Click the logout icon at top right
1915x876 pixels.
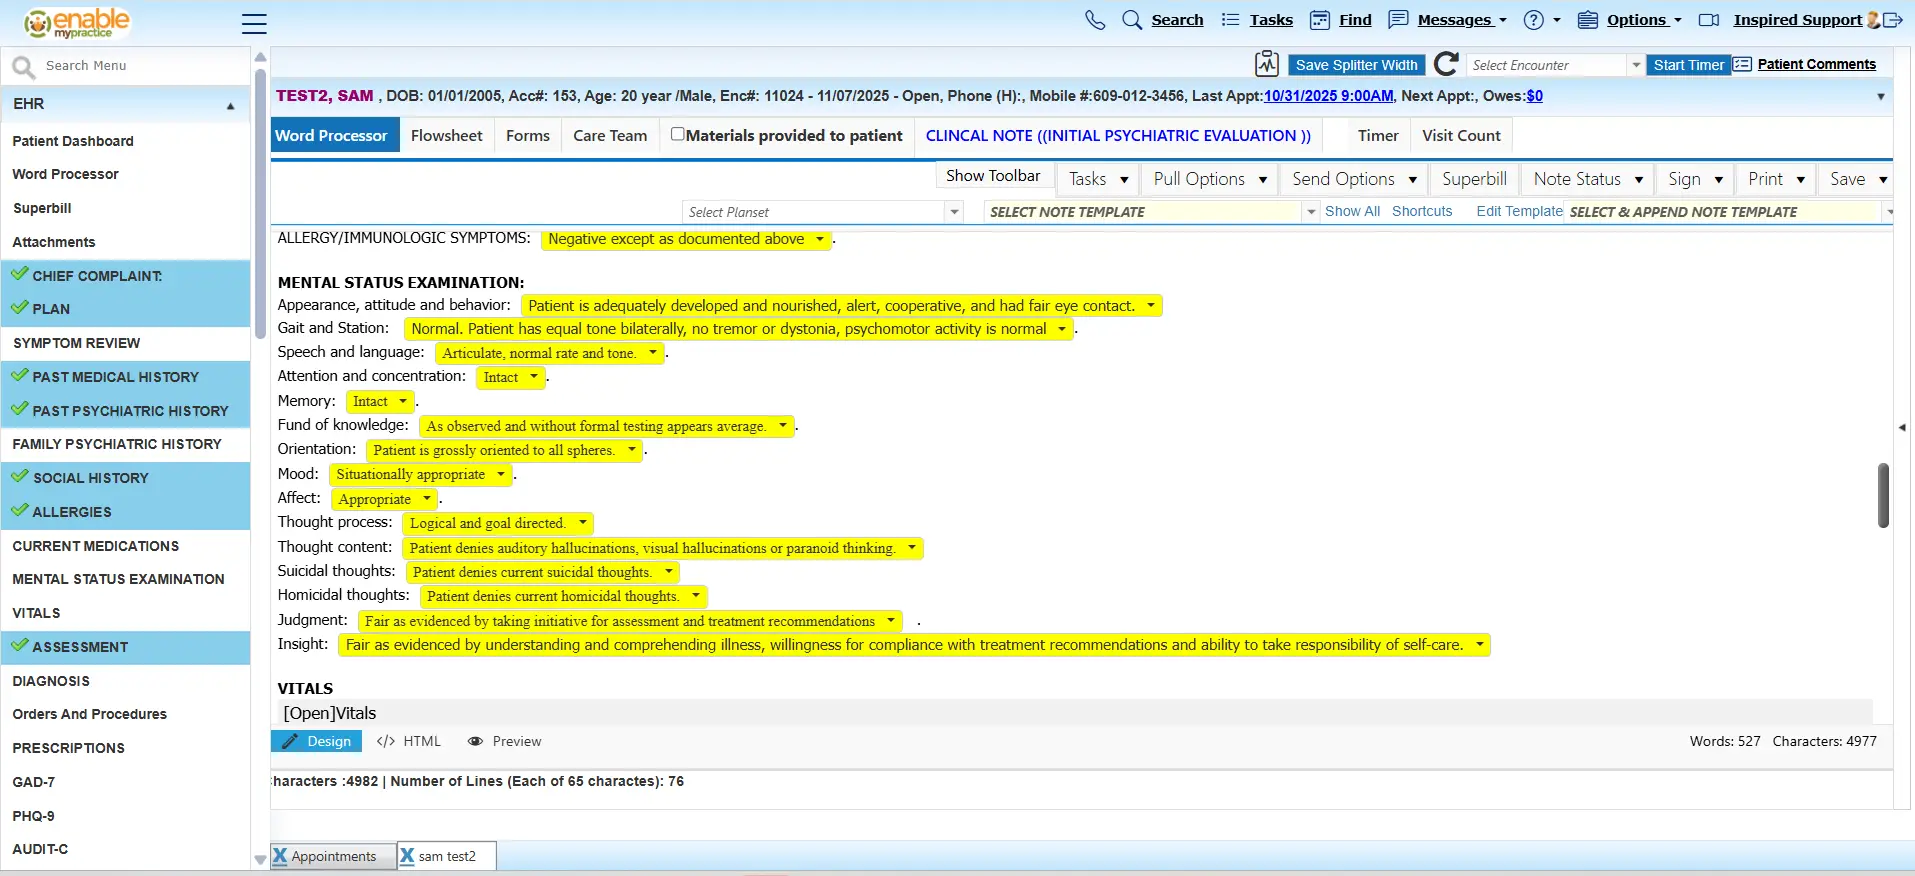point(1892,20)
